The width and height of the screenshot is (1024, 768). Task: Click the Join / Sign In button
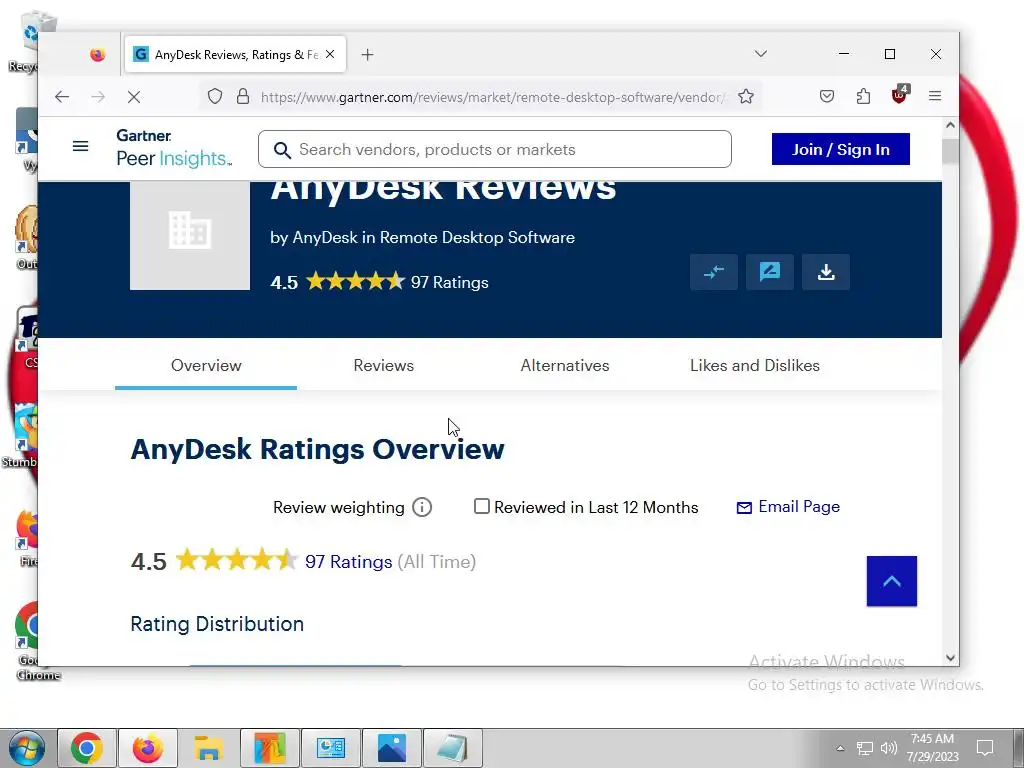click(840, 149)
